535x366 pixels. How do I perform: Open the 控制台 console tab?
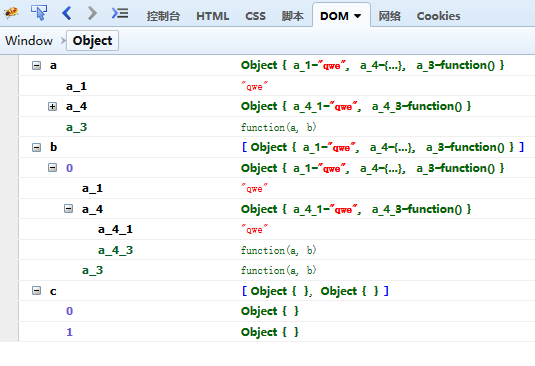[163, 16]
